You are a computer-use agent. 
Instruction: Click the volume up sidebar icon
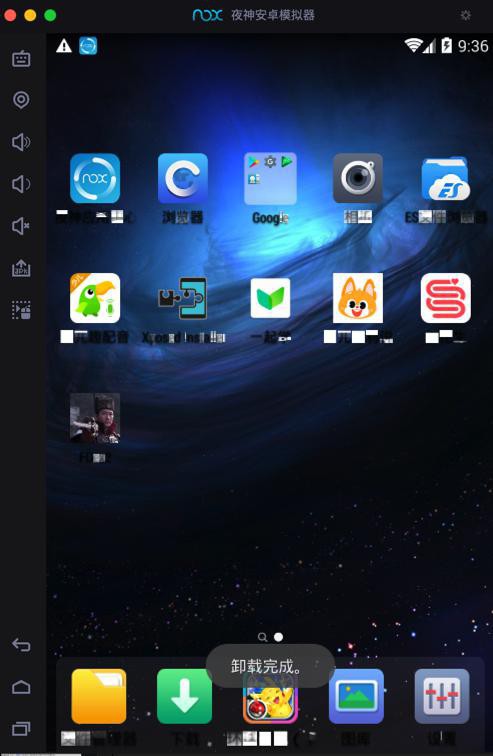click(x=21, y=142)
